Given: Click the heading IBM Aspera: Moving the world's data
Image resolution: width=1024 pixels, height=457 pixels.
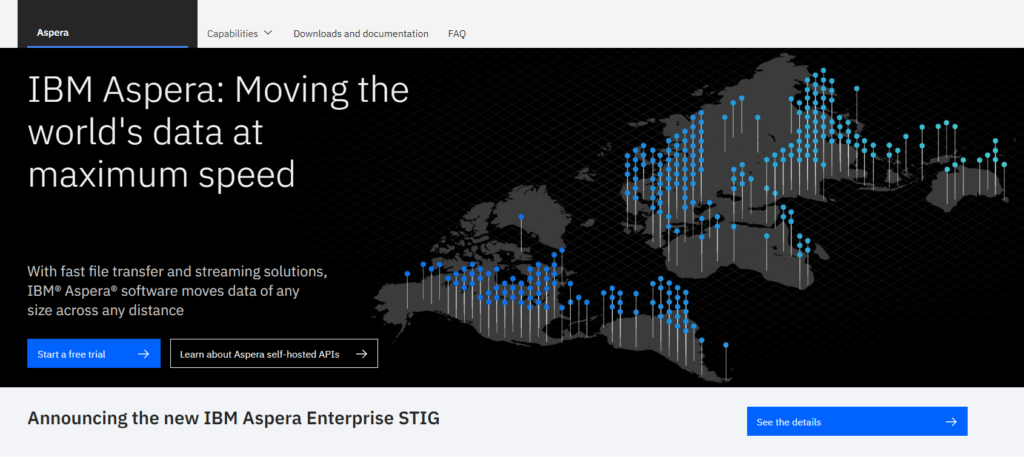Looking at the screenshot, I should click(x=218, y=132).
